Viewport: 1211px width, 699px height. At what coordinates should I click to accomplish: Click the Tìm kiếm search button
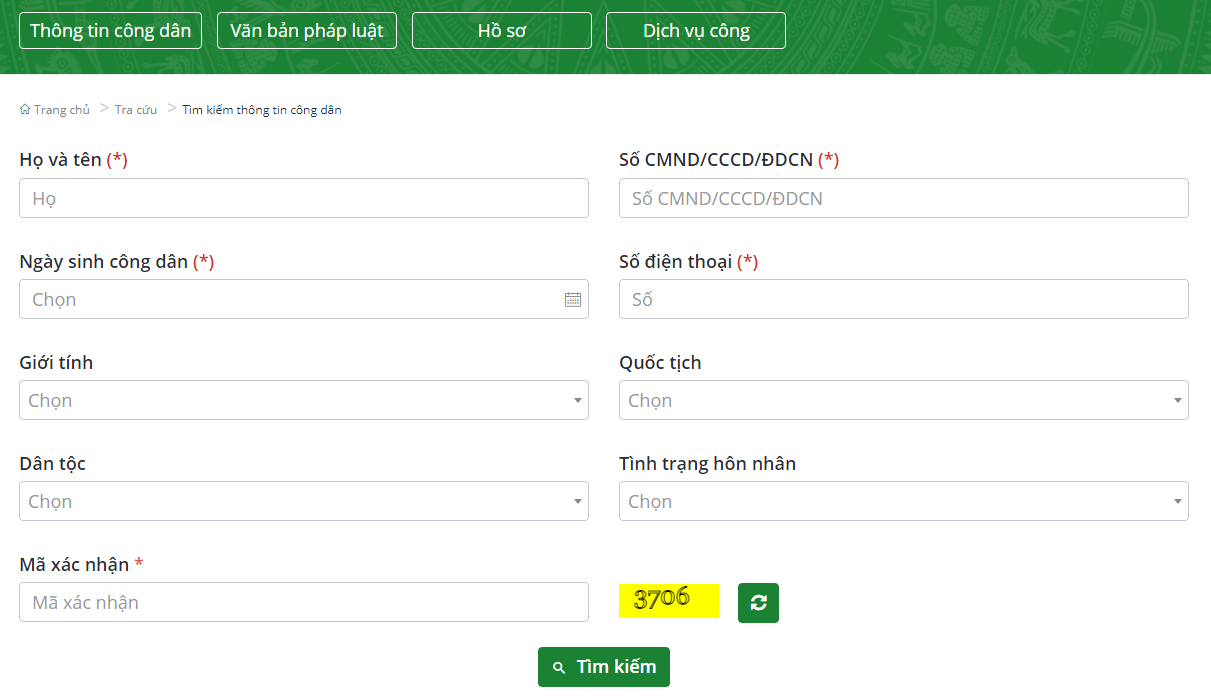(x=603, y=667)
